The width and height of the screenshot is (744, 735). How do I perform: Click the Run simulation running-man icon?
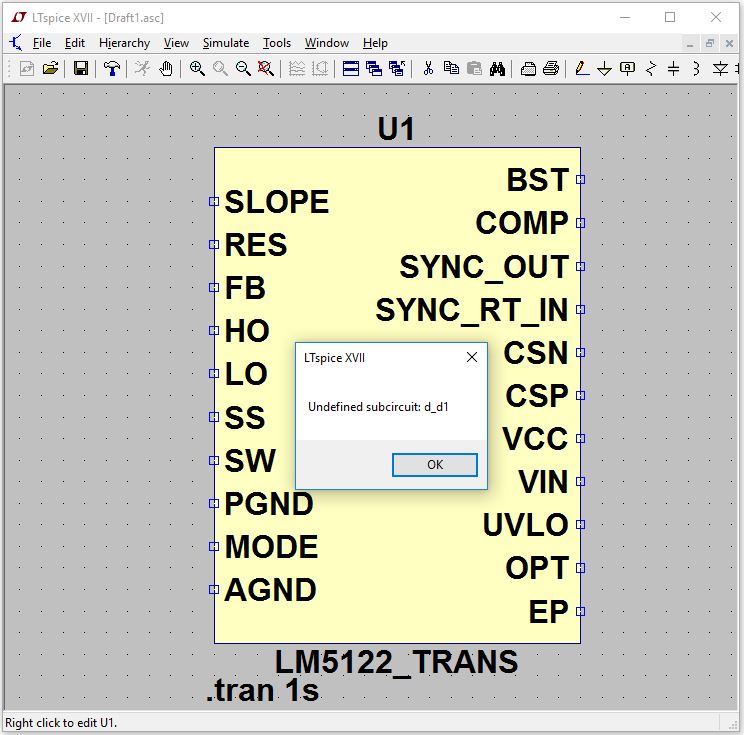[142, 69]
